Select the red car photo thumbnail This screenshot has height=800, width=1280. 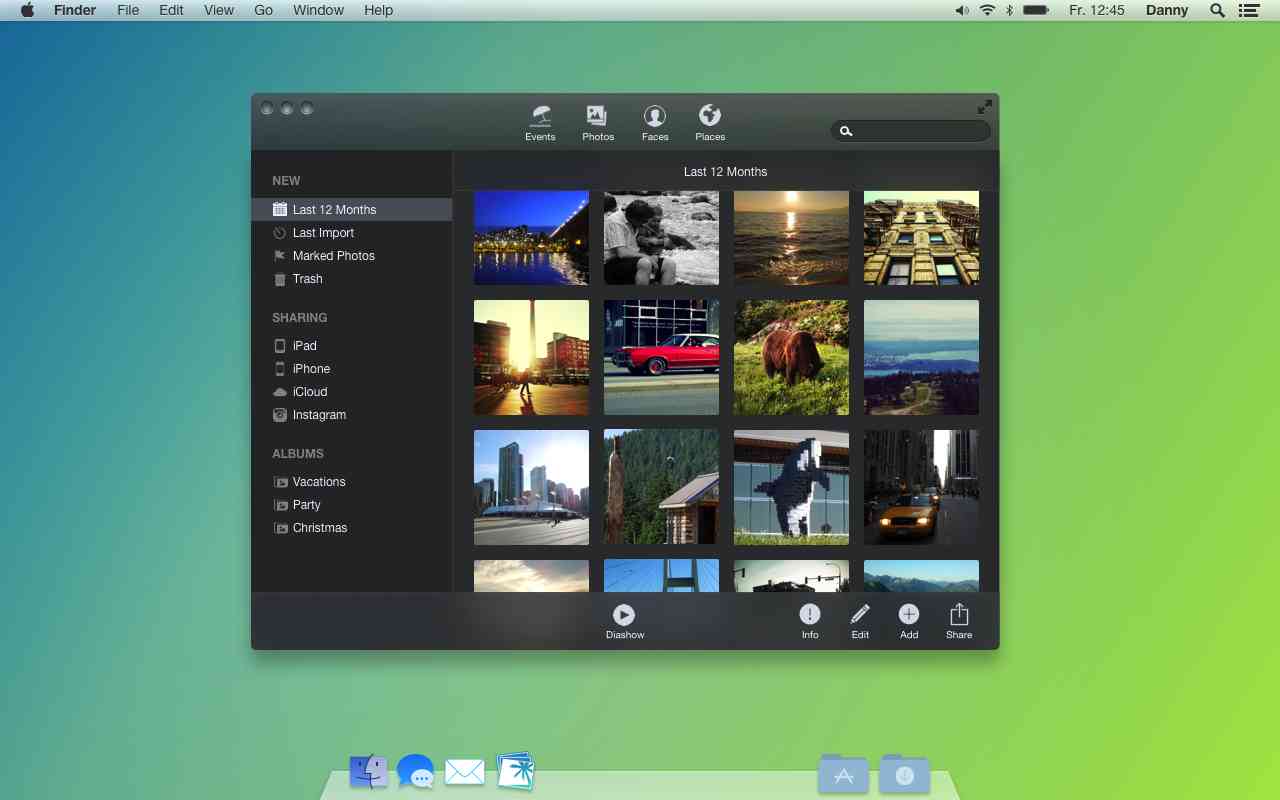pos(661,357)
